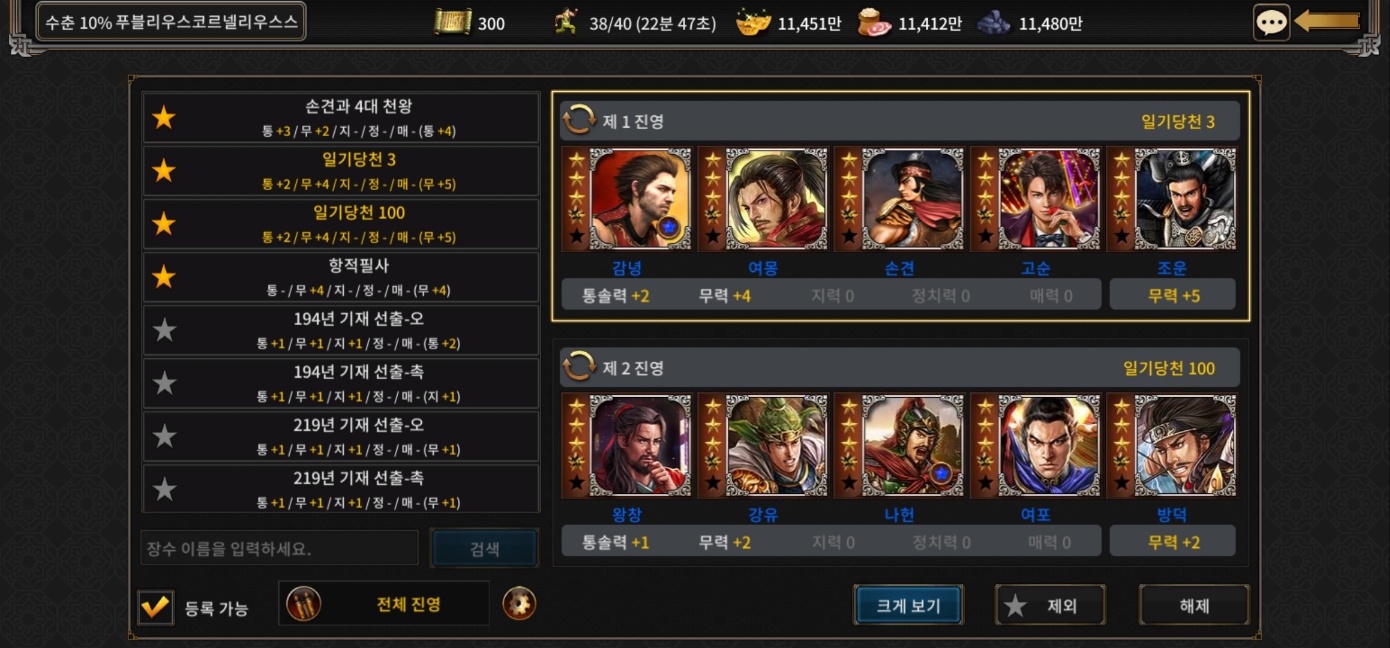1390x648 pixels.
Task: Click the 크게 보기 button
Action: (x=908, y=605)
